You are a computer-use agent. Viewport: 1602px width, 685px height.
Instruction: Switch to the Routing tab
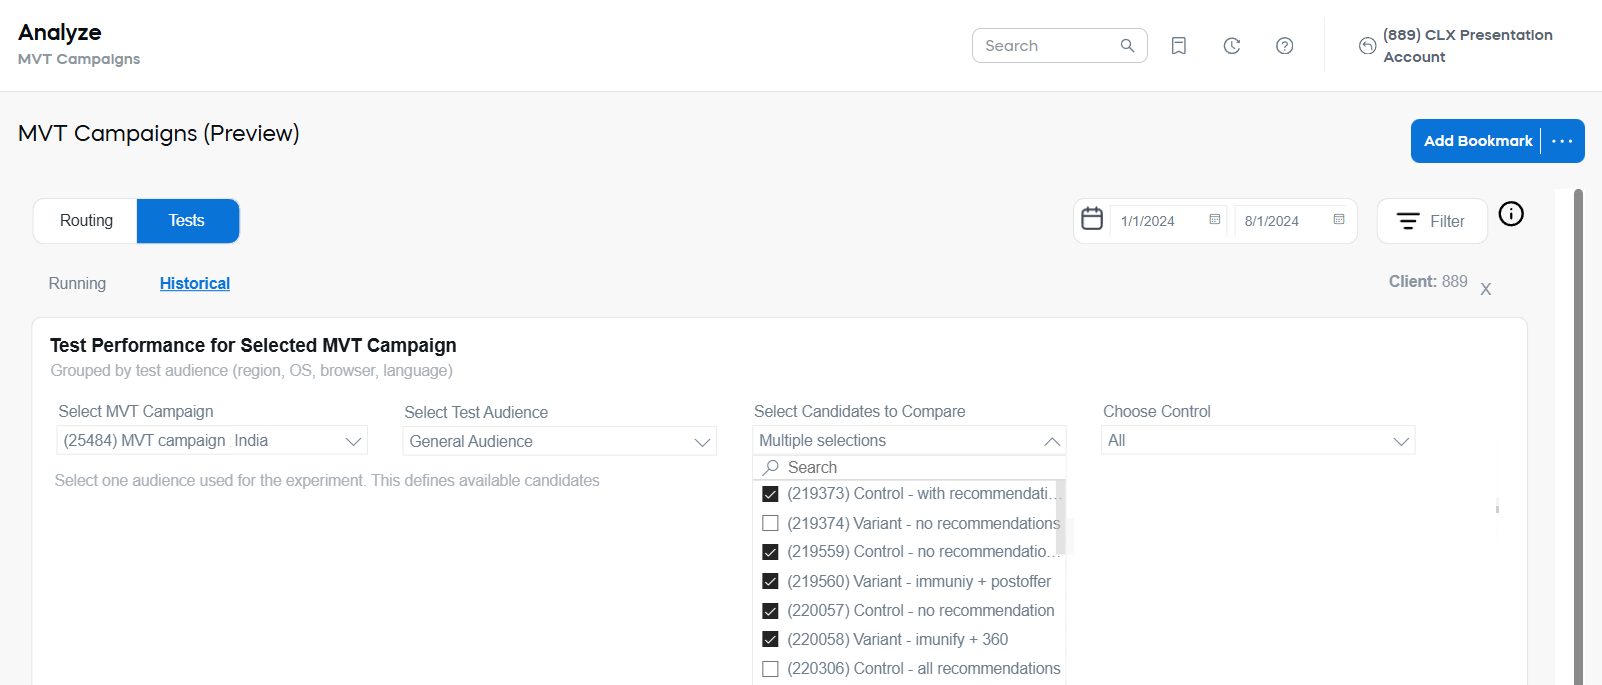click(x=86, y=221)
